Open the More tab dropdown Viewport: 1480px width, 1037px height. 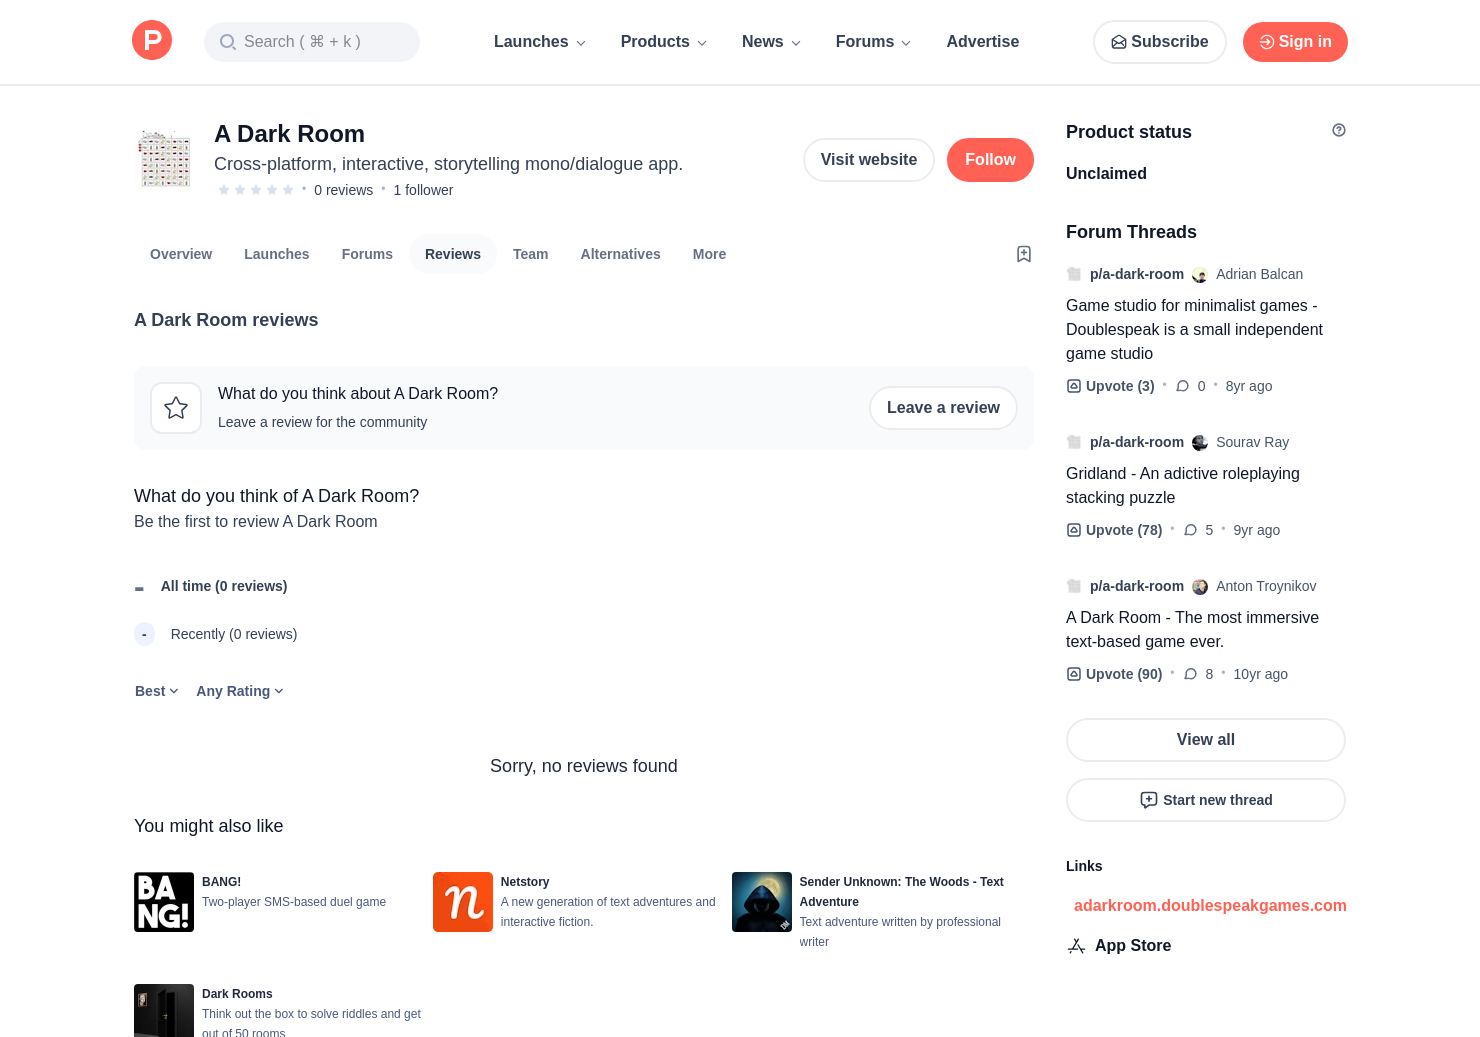pyautogui.click(x=709, y=254)
